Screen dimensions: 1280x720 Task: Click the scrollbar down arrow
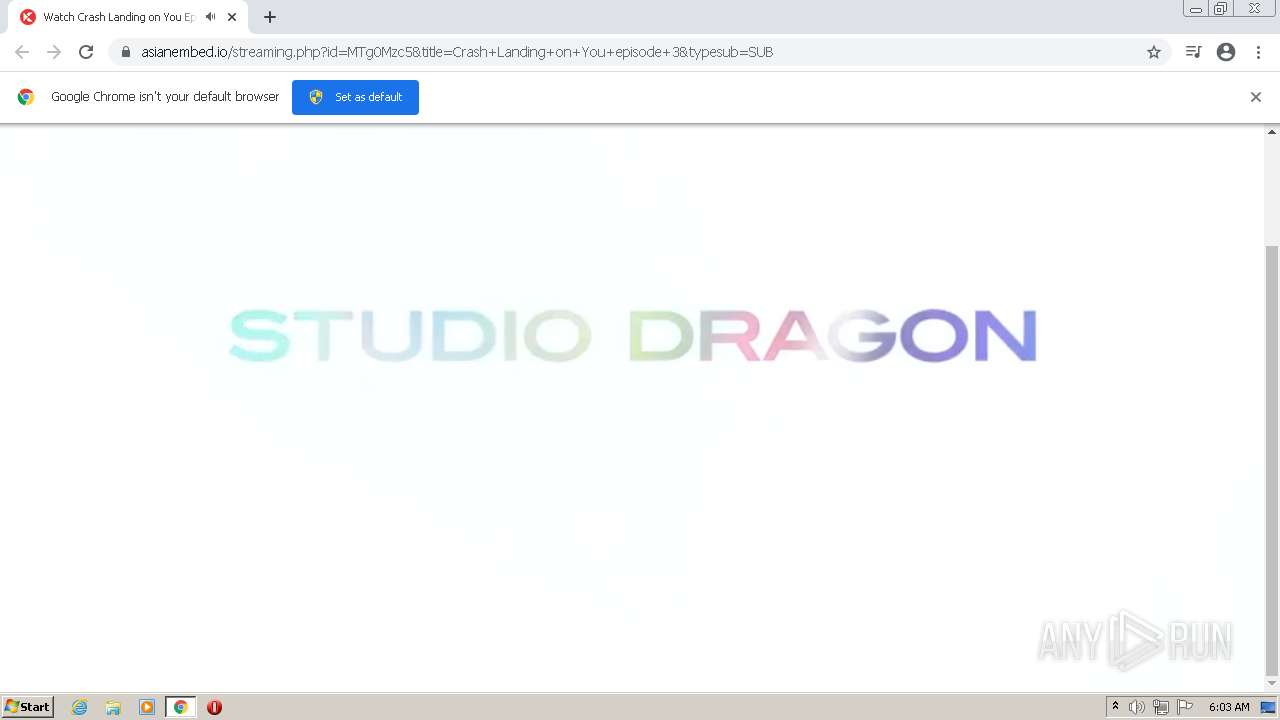coord(1272,684)
